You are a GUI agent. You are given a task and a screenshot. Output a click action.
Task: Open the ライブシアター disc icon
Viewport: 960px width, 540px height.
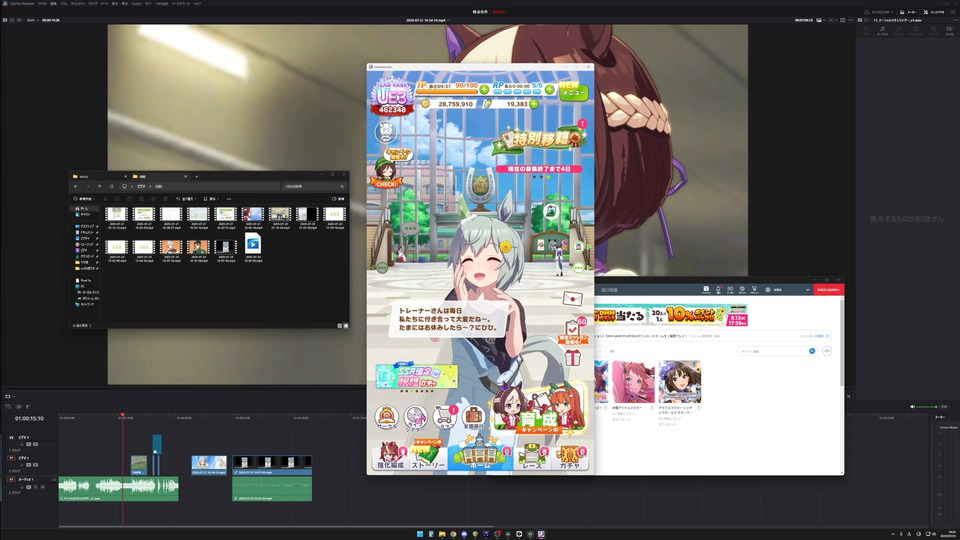pos(415,417)
